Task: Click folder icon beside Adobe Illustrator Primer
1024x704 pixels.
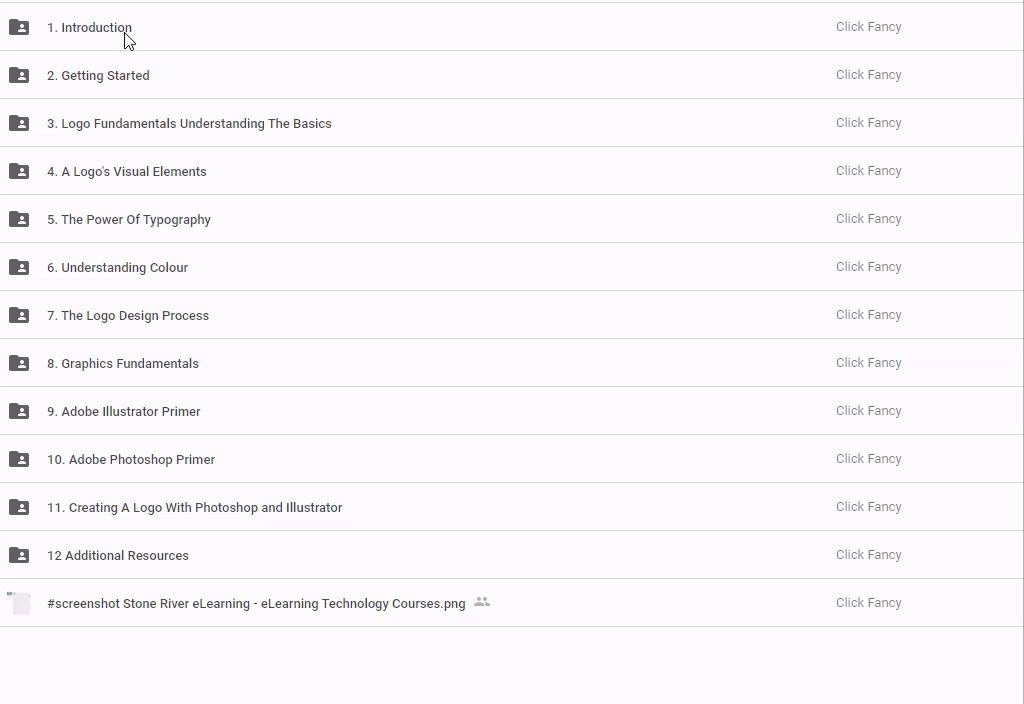Action: (x=19, y=411)
